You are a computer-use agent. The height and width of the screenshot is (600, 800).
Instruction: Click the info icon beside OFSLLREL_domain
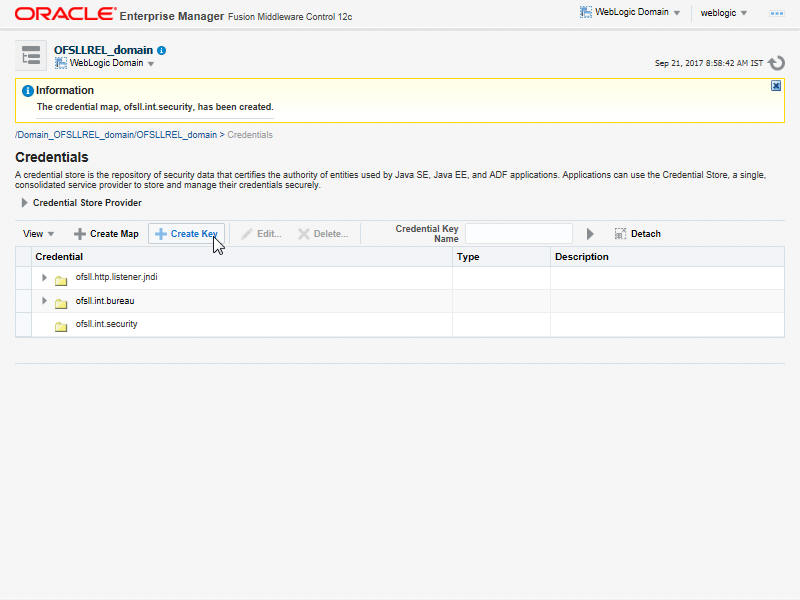click(162, 51)
